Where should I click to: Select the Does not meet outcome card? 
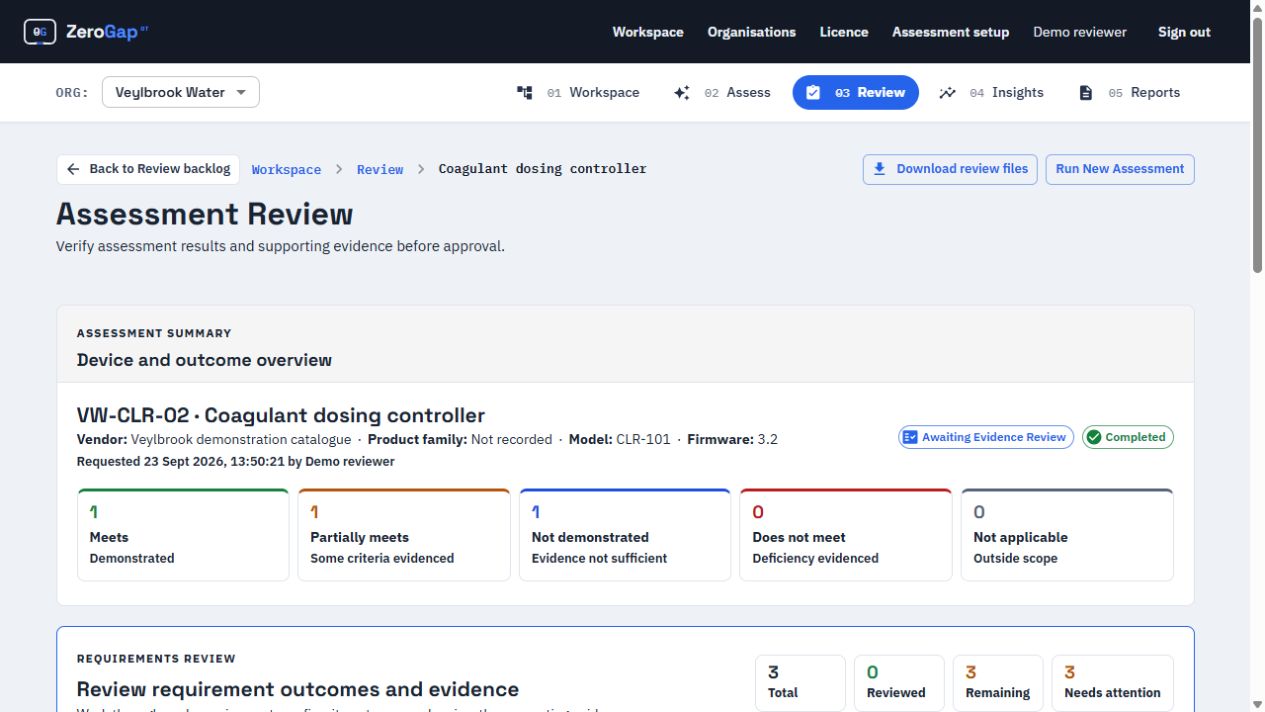(846, 535)
